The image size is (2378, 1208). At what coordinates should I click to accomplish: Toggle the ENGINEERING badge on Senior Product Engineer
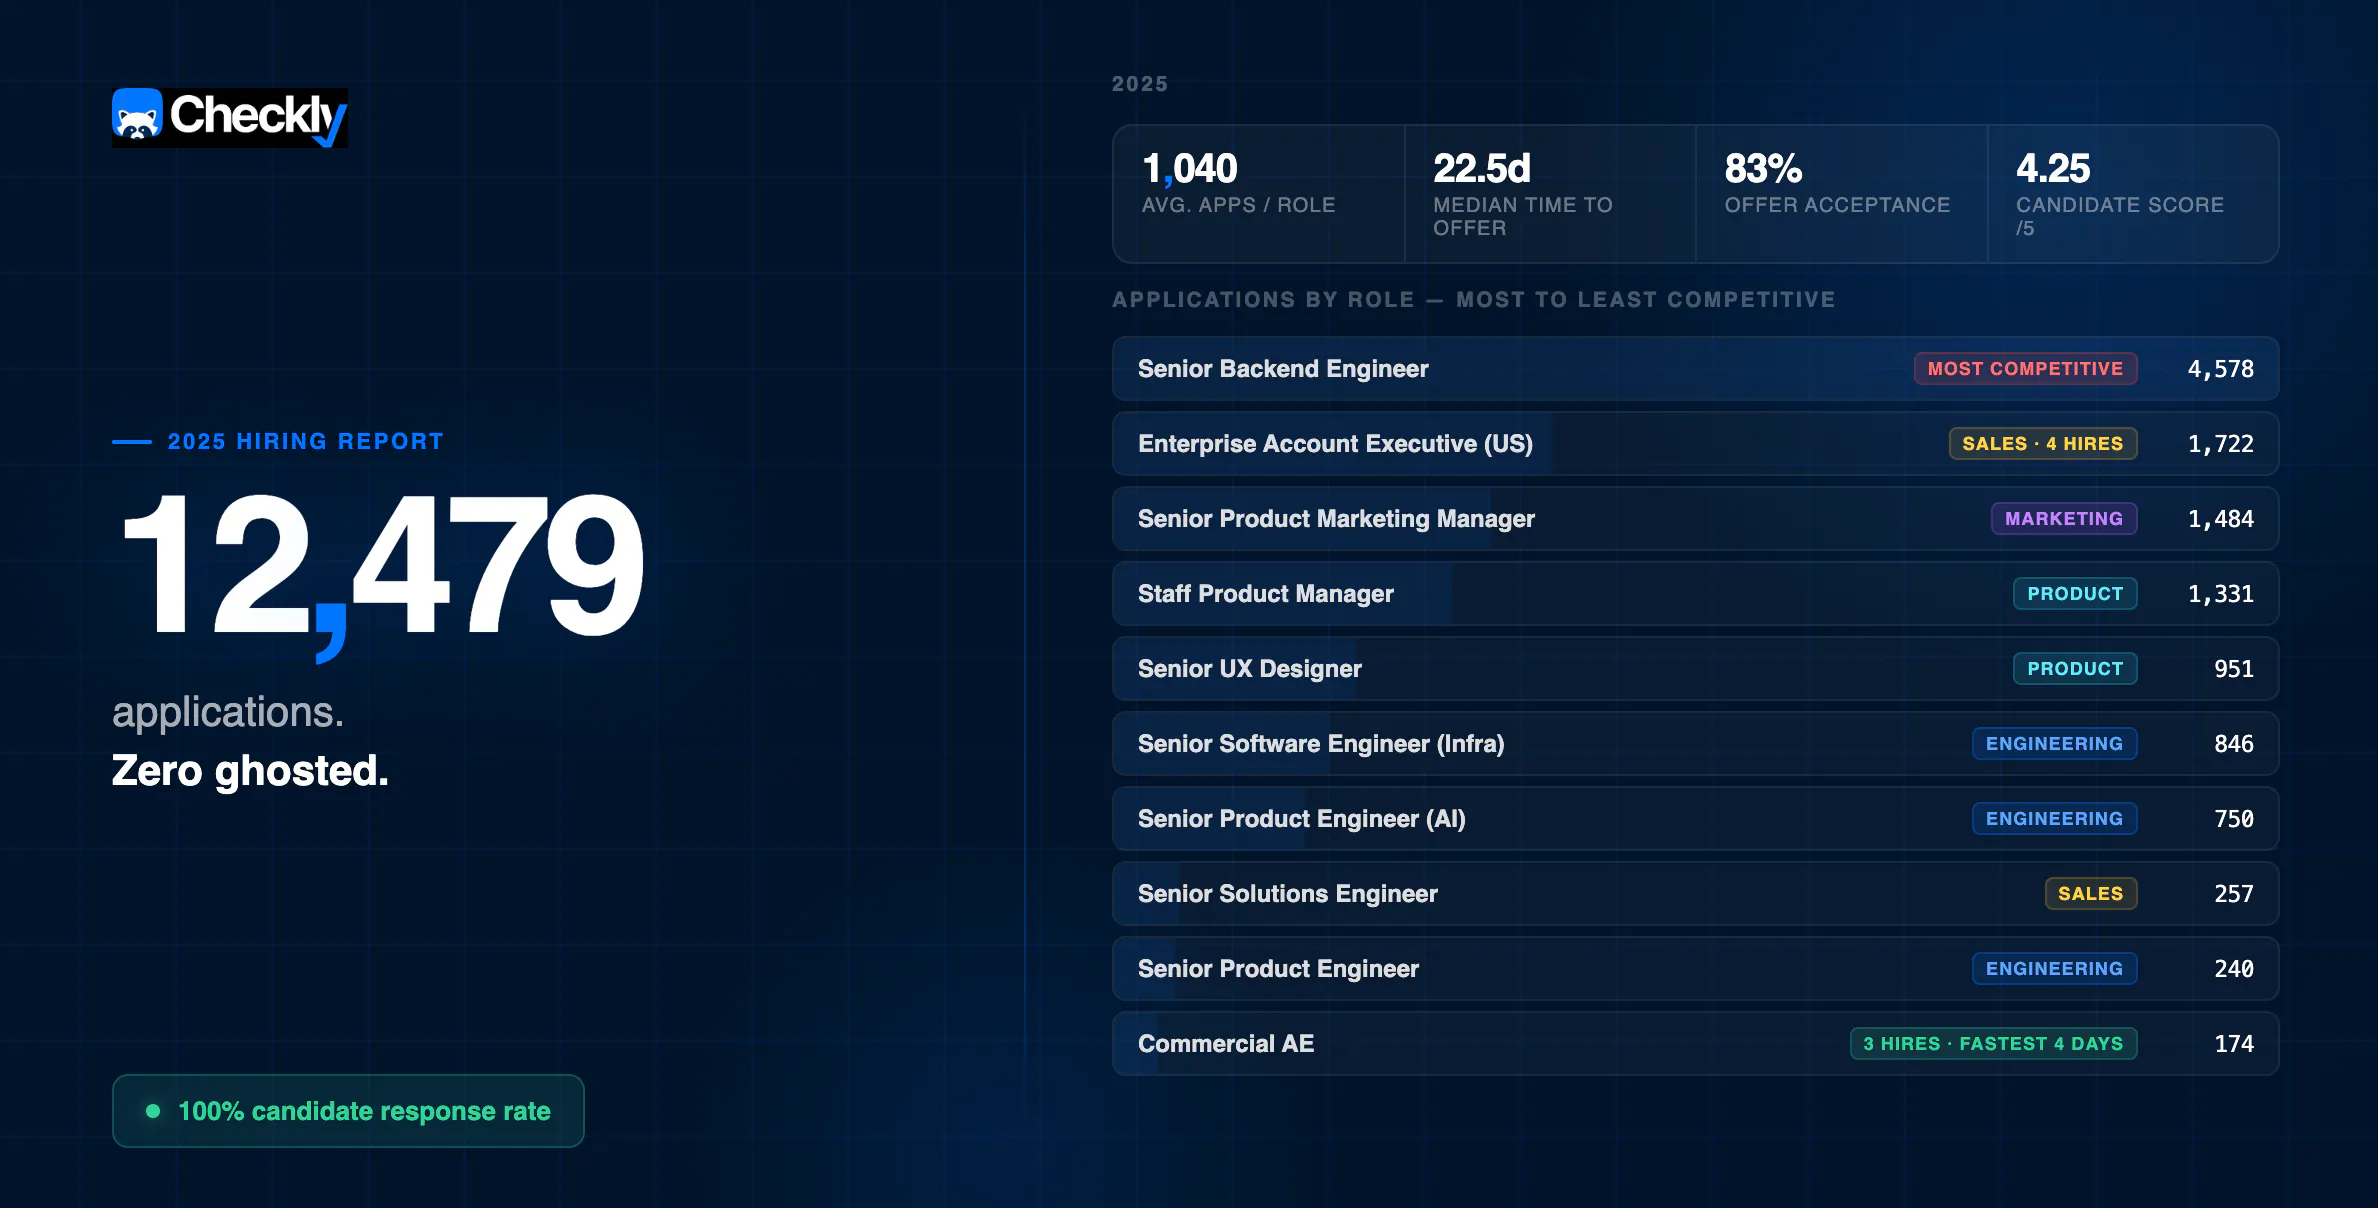point(2055,968)
